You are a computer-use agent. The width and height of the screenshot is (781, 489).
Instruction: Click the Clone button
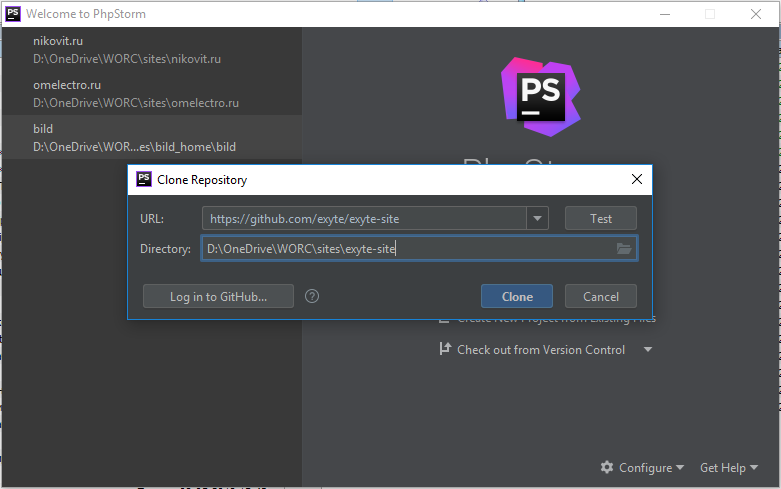(x=517, y=296)
